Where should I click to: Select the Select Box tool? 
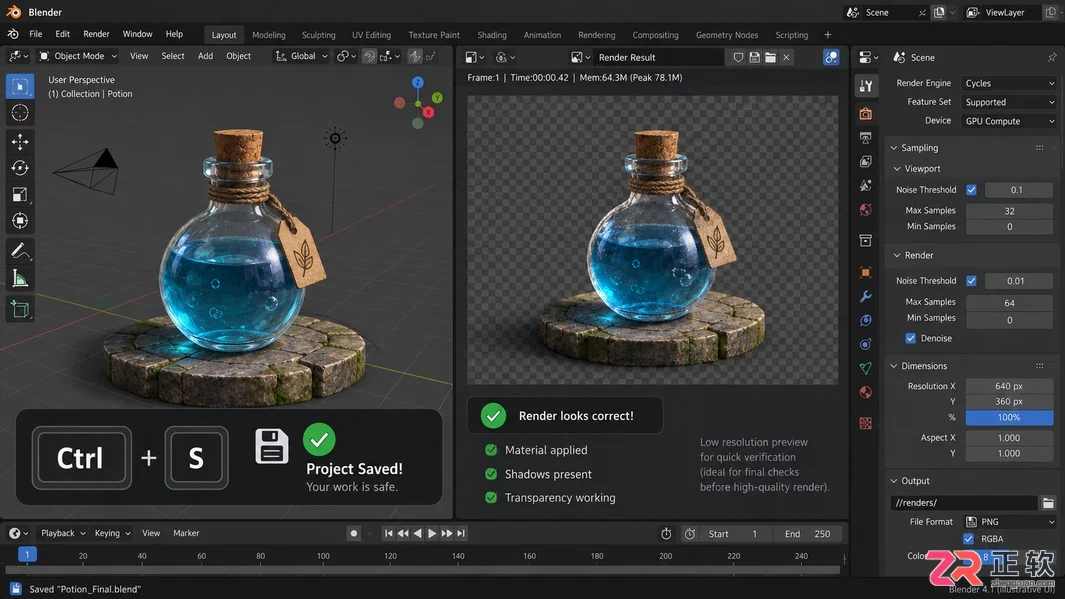(20, 86)
